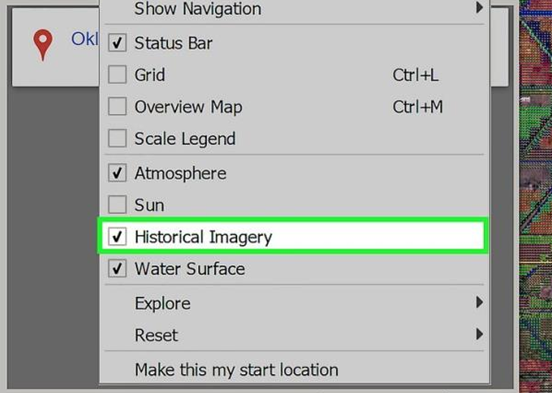Click the Okl search result link
This screenshot has height=393, width=552.
[x=84, y=39]
